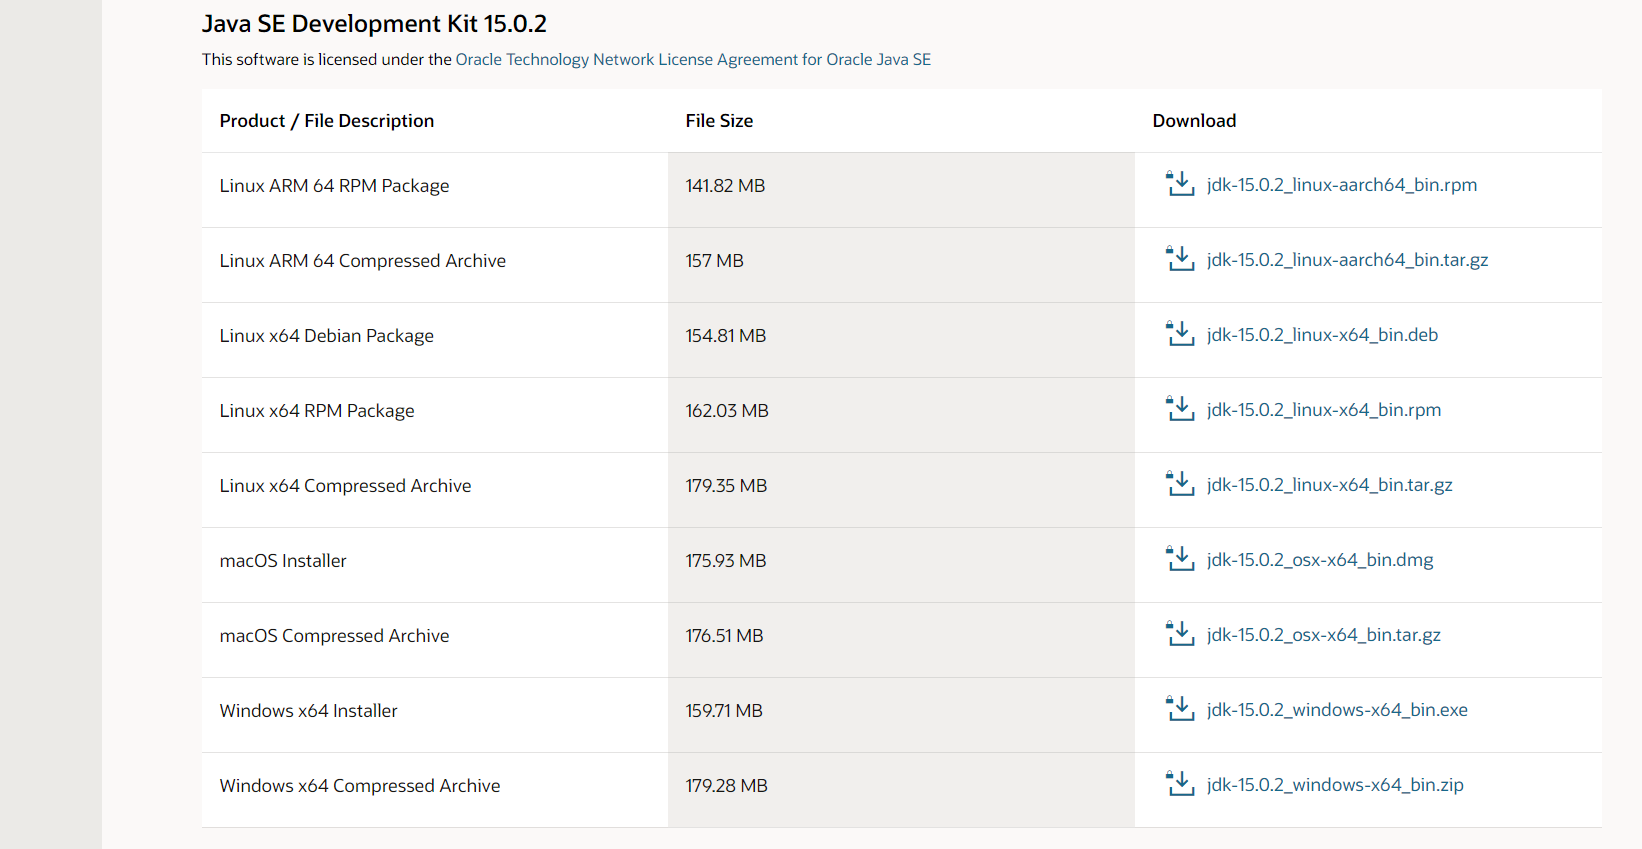The height and width of the screenshot is (849, 1642).
Task: Open Oracle Technology Network License Agreement link
Action: [x=693, y=59]
